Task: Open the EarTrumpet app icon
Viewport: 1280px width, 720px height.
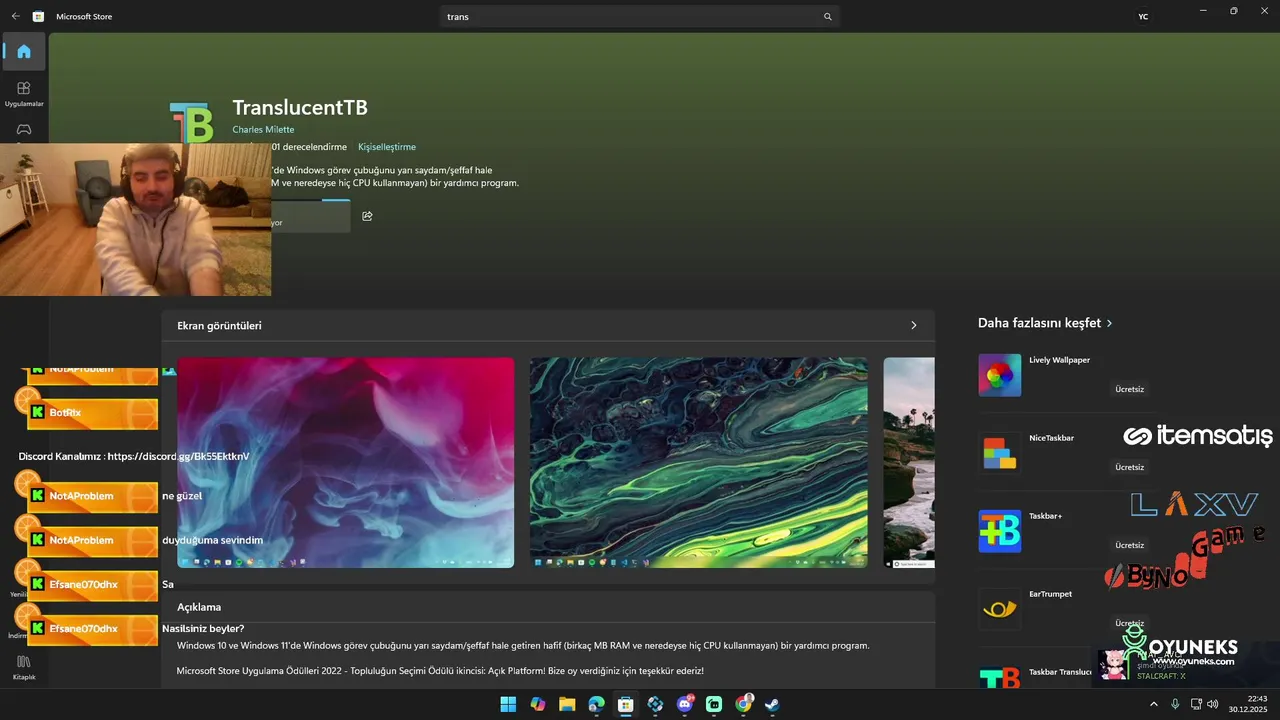Action: 1000,609
